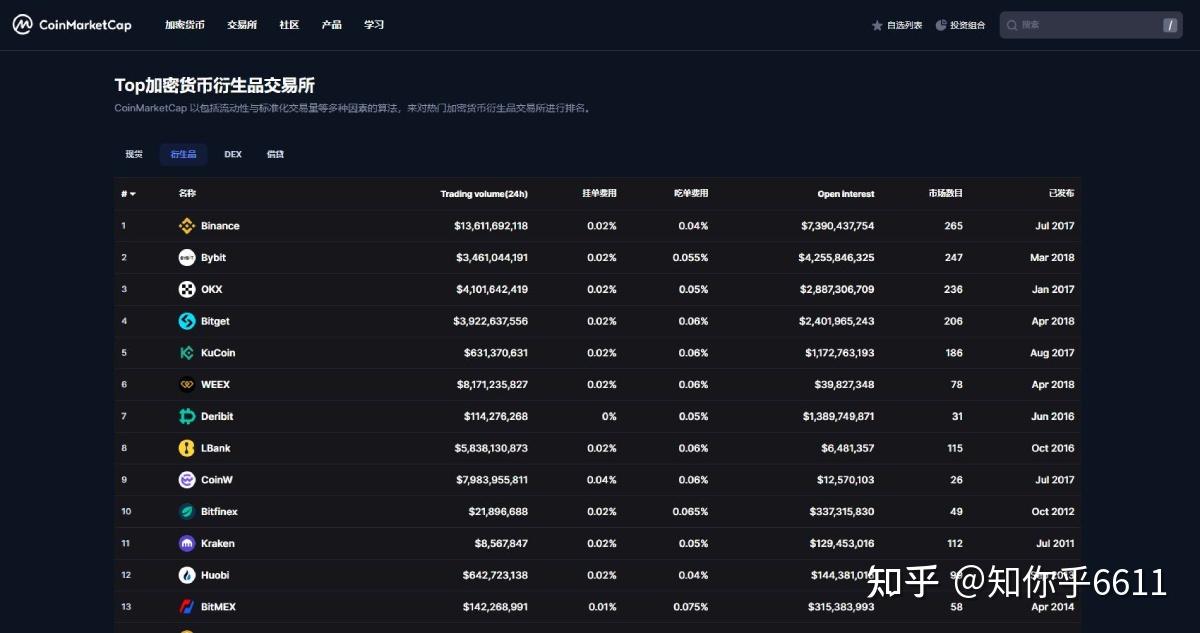
Task: Open the 学习 menu
Action: pos(374,25)
